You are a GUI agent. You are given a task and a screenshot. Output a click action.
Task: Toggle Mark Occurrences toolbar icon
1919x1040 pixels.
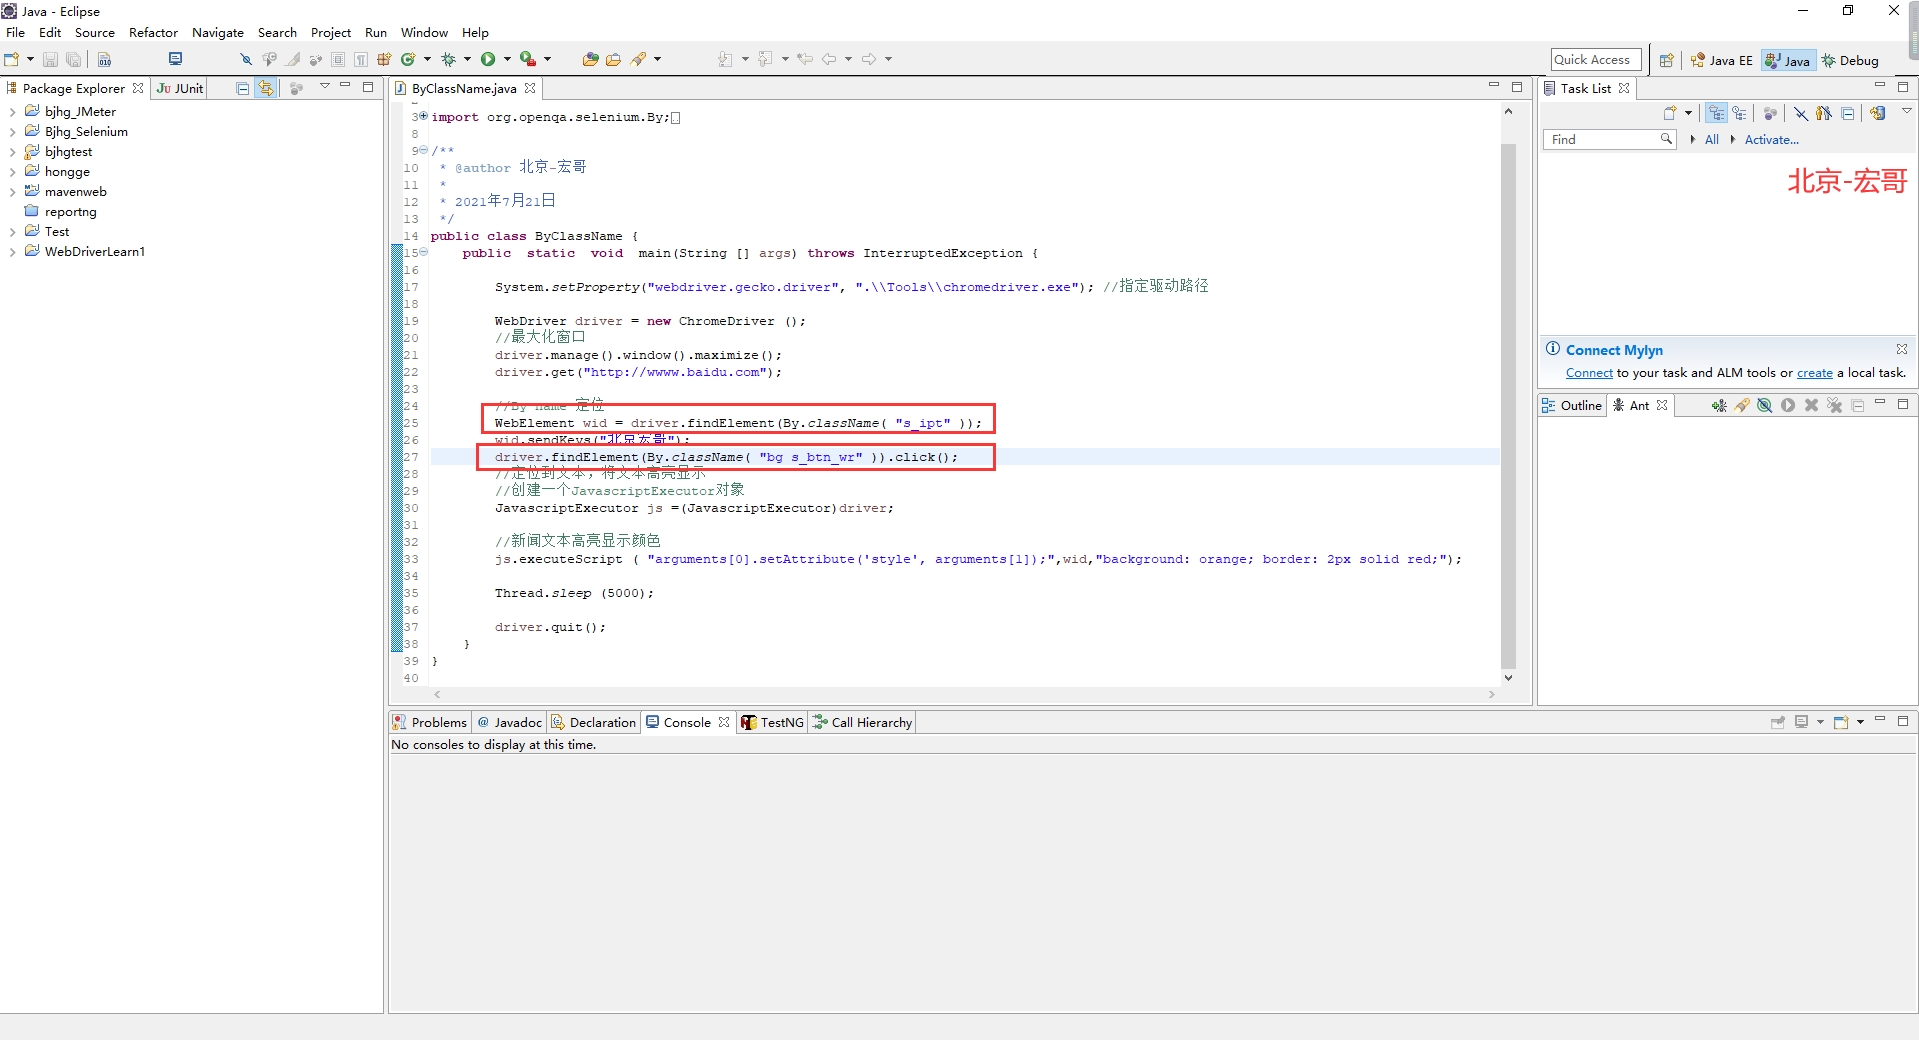[293, 59]
